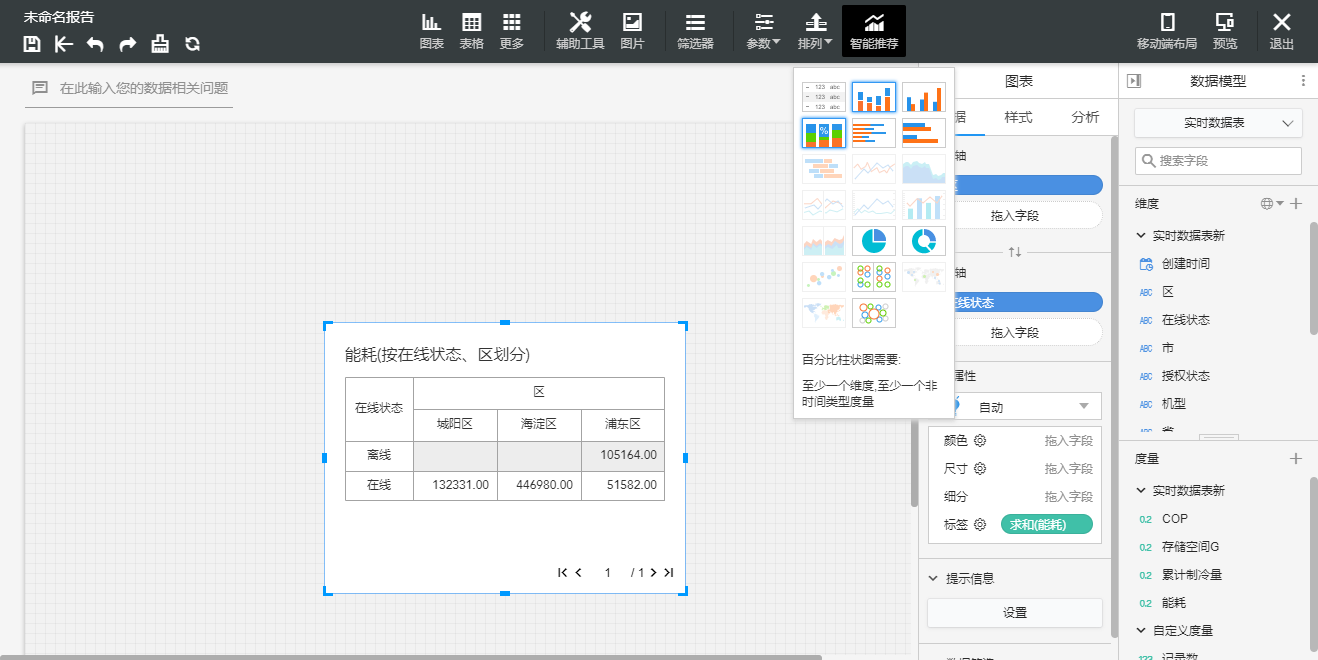Select the stacked column chart thumbnail
1318x660 pixels.
point(874,97)
